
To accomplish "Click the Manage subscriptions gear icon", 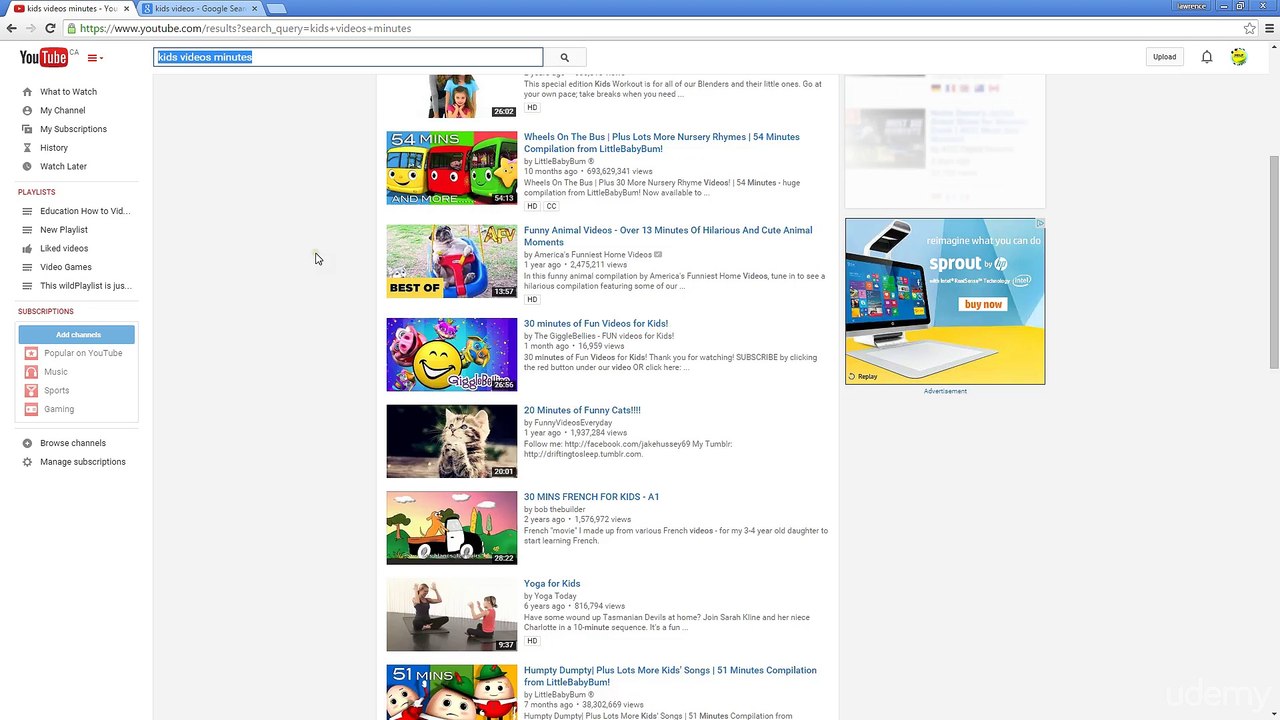I will (27, 462).
